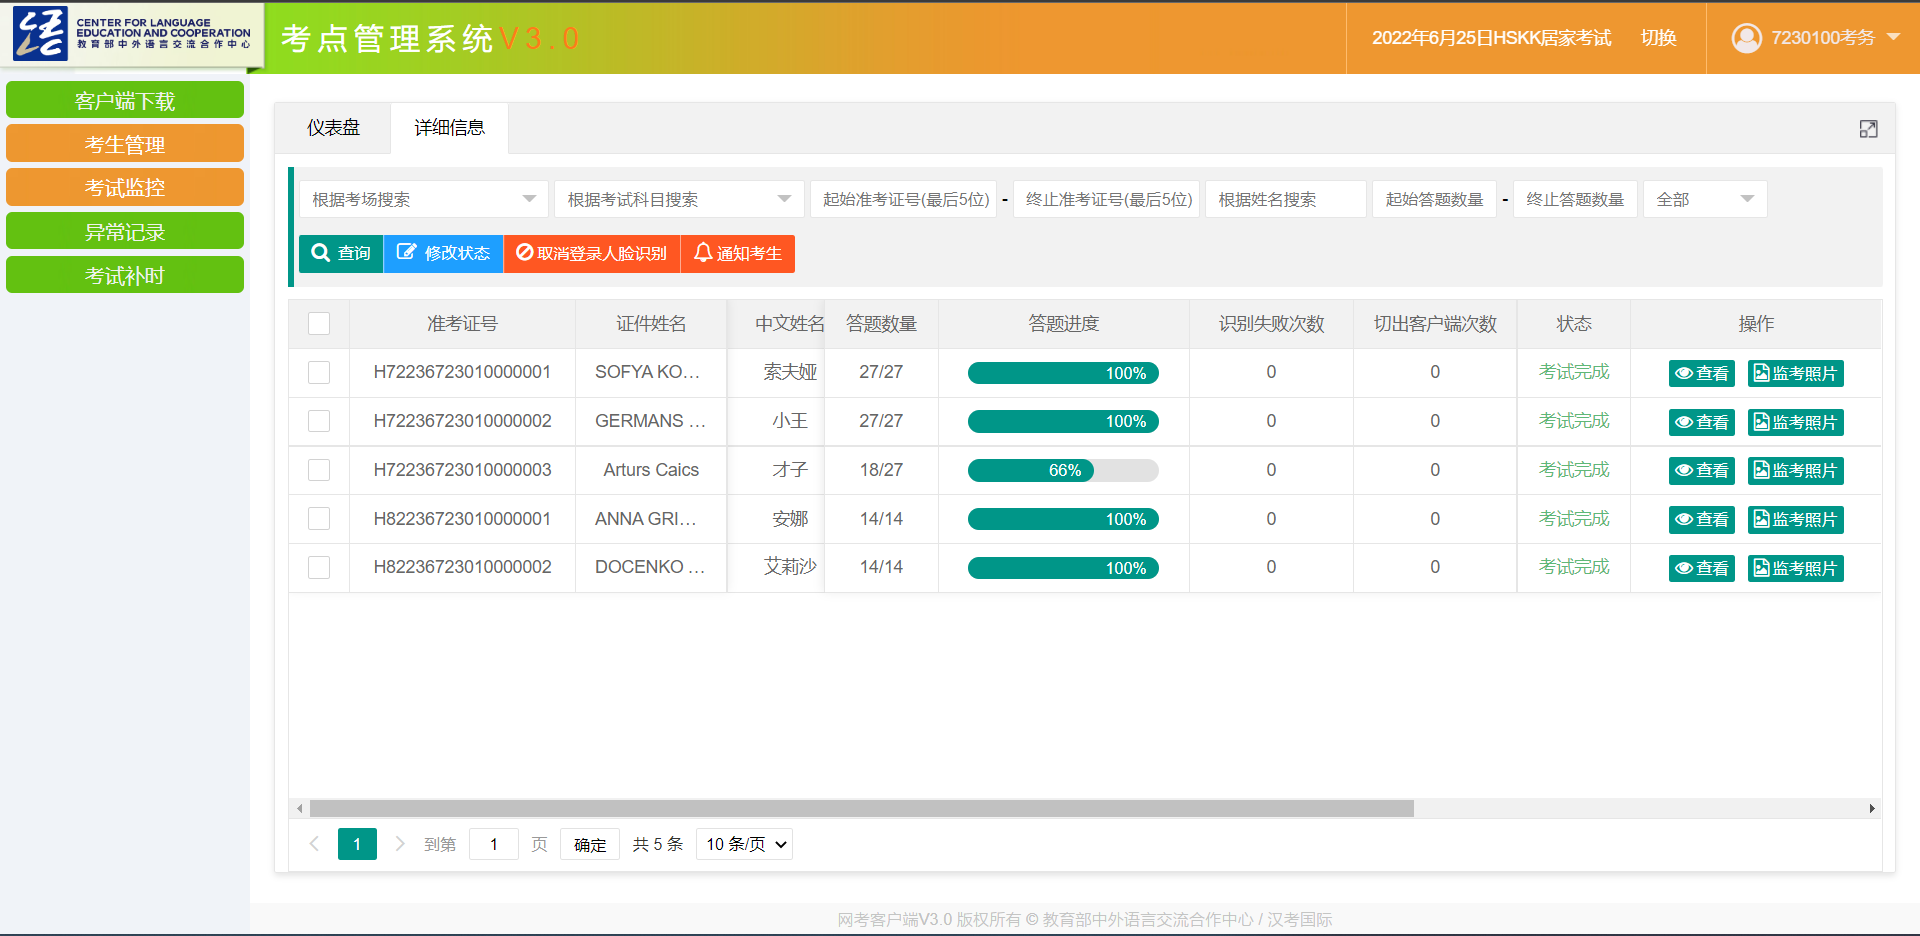This screenshot has width=1920, height=936.
Task: Select the checkbox for ANNA GRI… row
Action: pos(319,519)
